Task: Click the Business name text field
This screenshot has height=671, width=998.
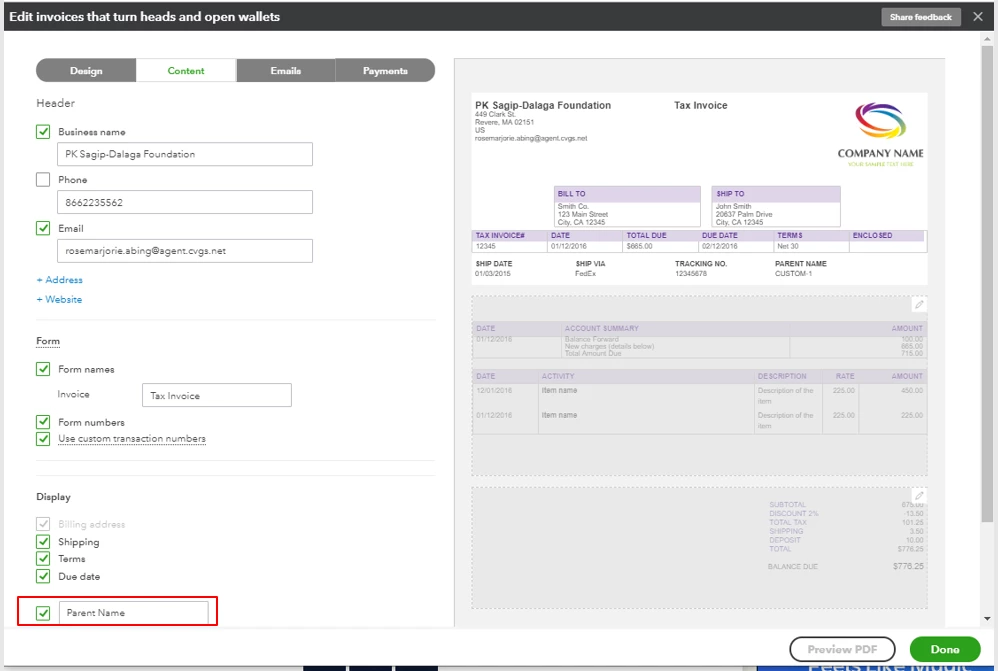Action: click(185, 154)
